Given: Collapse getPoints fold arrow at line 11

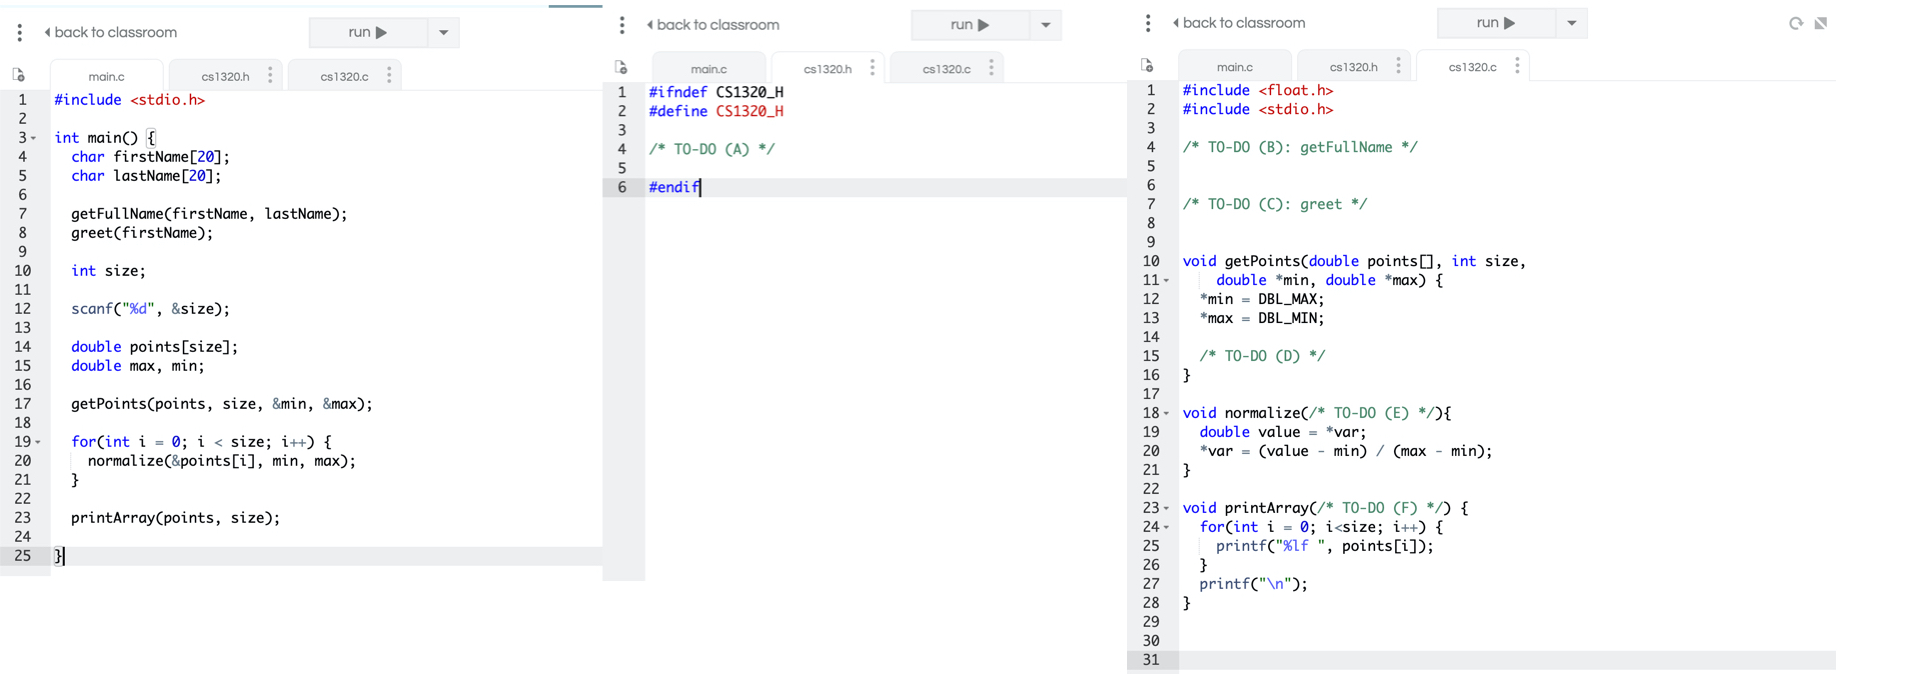Looking at the screenshot, I should (1167, 281).
